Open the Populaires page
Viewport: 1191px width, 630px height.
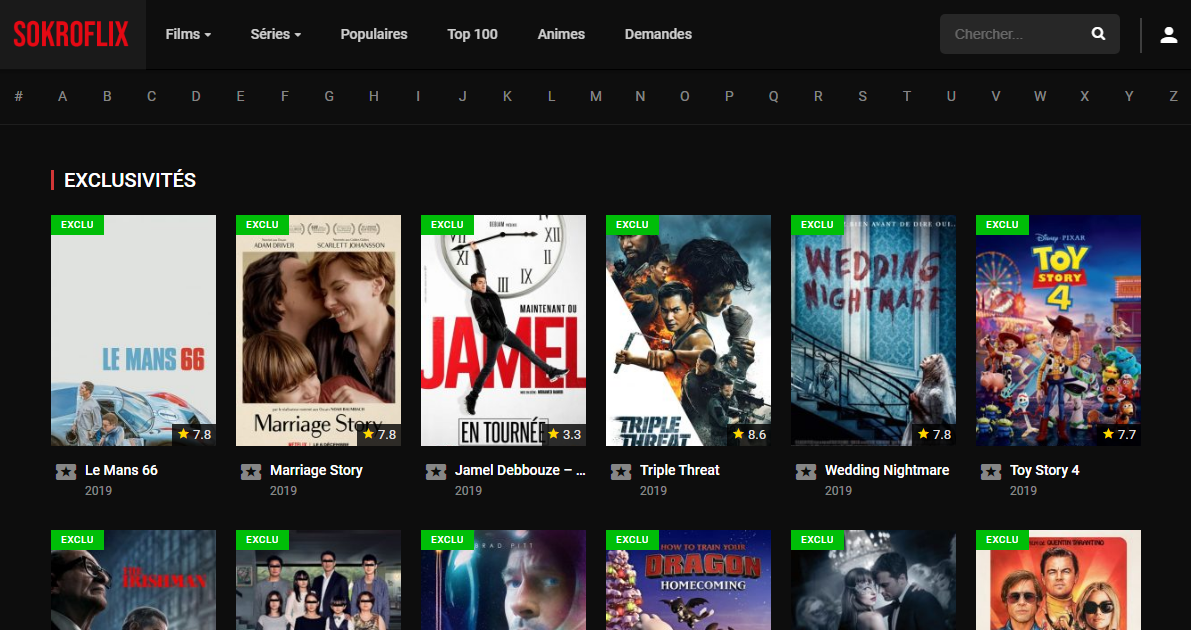pyautogui.click(x=374, y=34)
